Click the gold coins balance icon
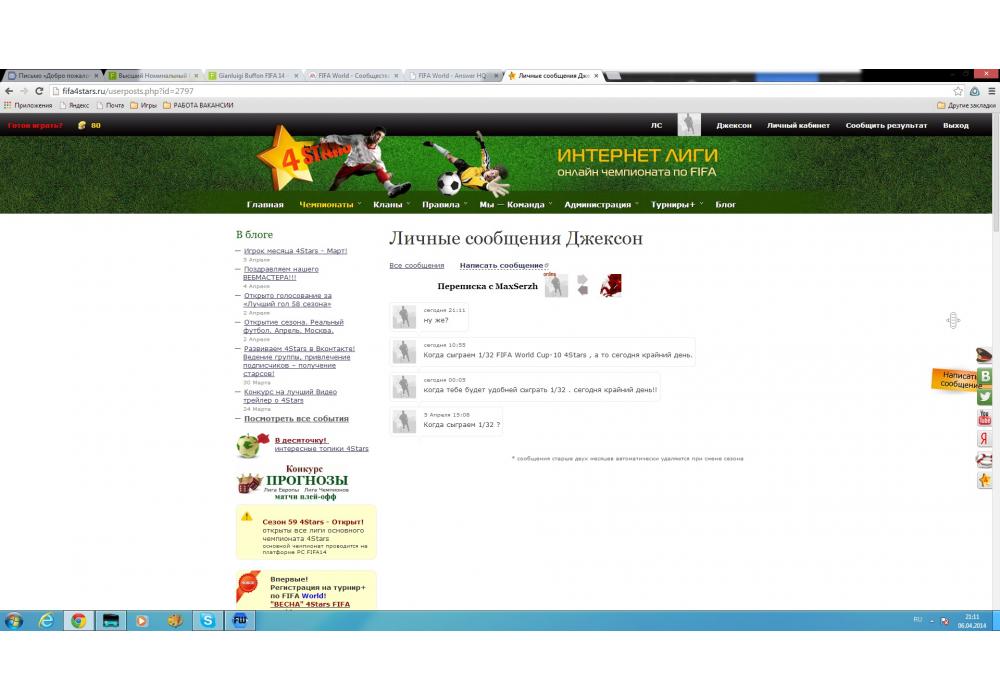The height and width of the screenshot is (700, 1000). click(82, 125)
